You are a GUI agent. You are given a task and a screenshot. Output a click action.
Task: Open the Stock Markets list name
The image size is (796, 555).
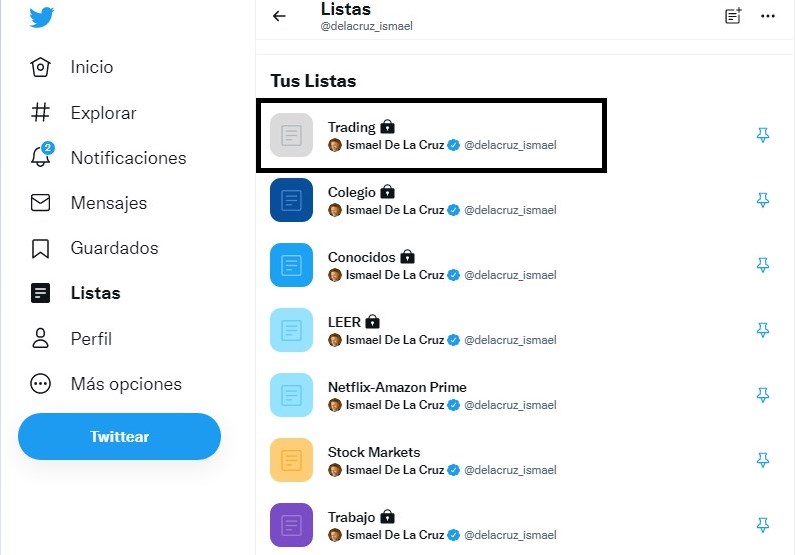[374, 452]
